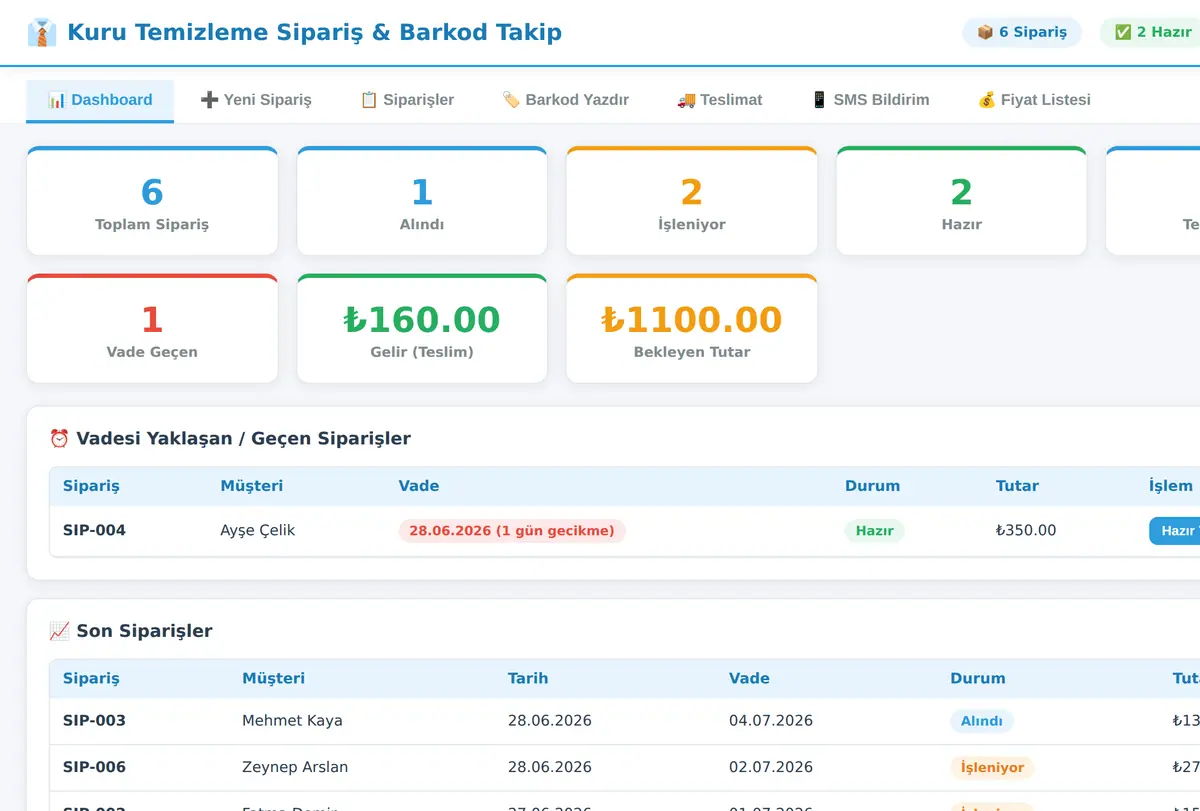Click the Alındı status badge for SIP-003
1200x811 pixels.
pos(981,721)
